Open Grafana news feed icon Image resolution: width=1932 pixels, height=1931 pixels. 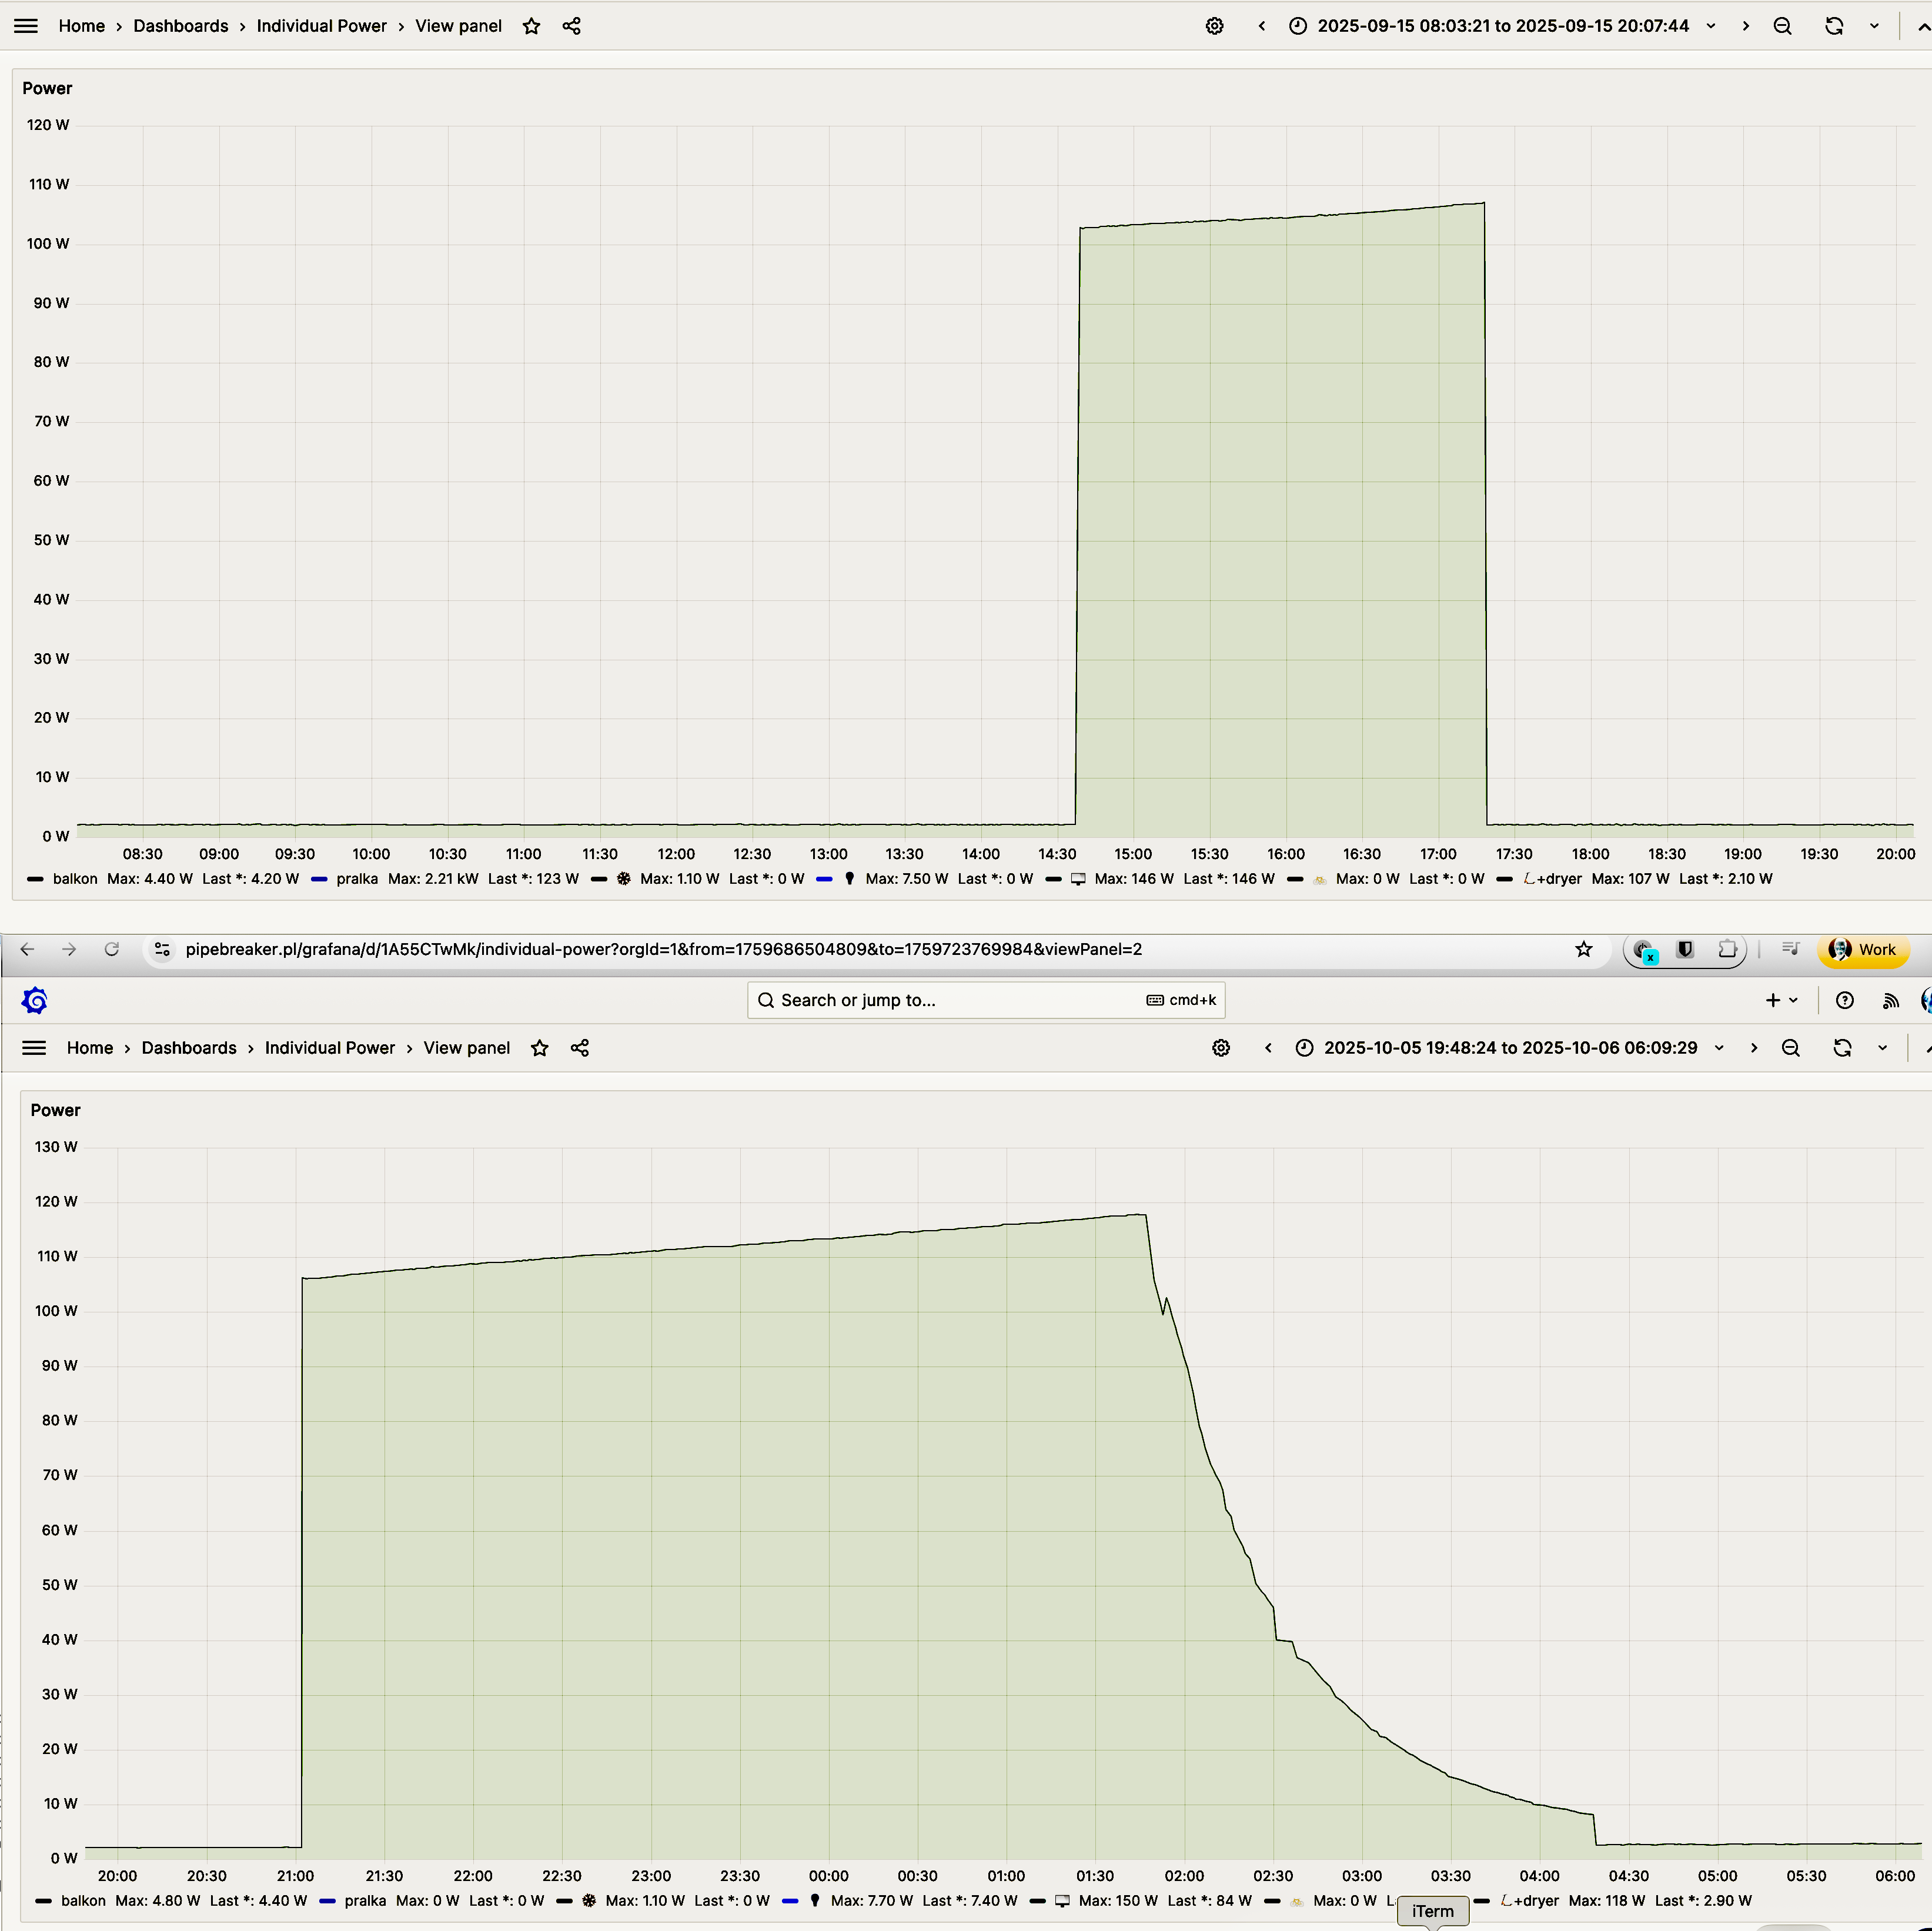(1890, 1000)
